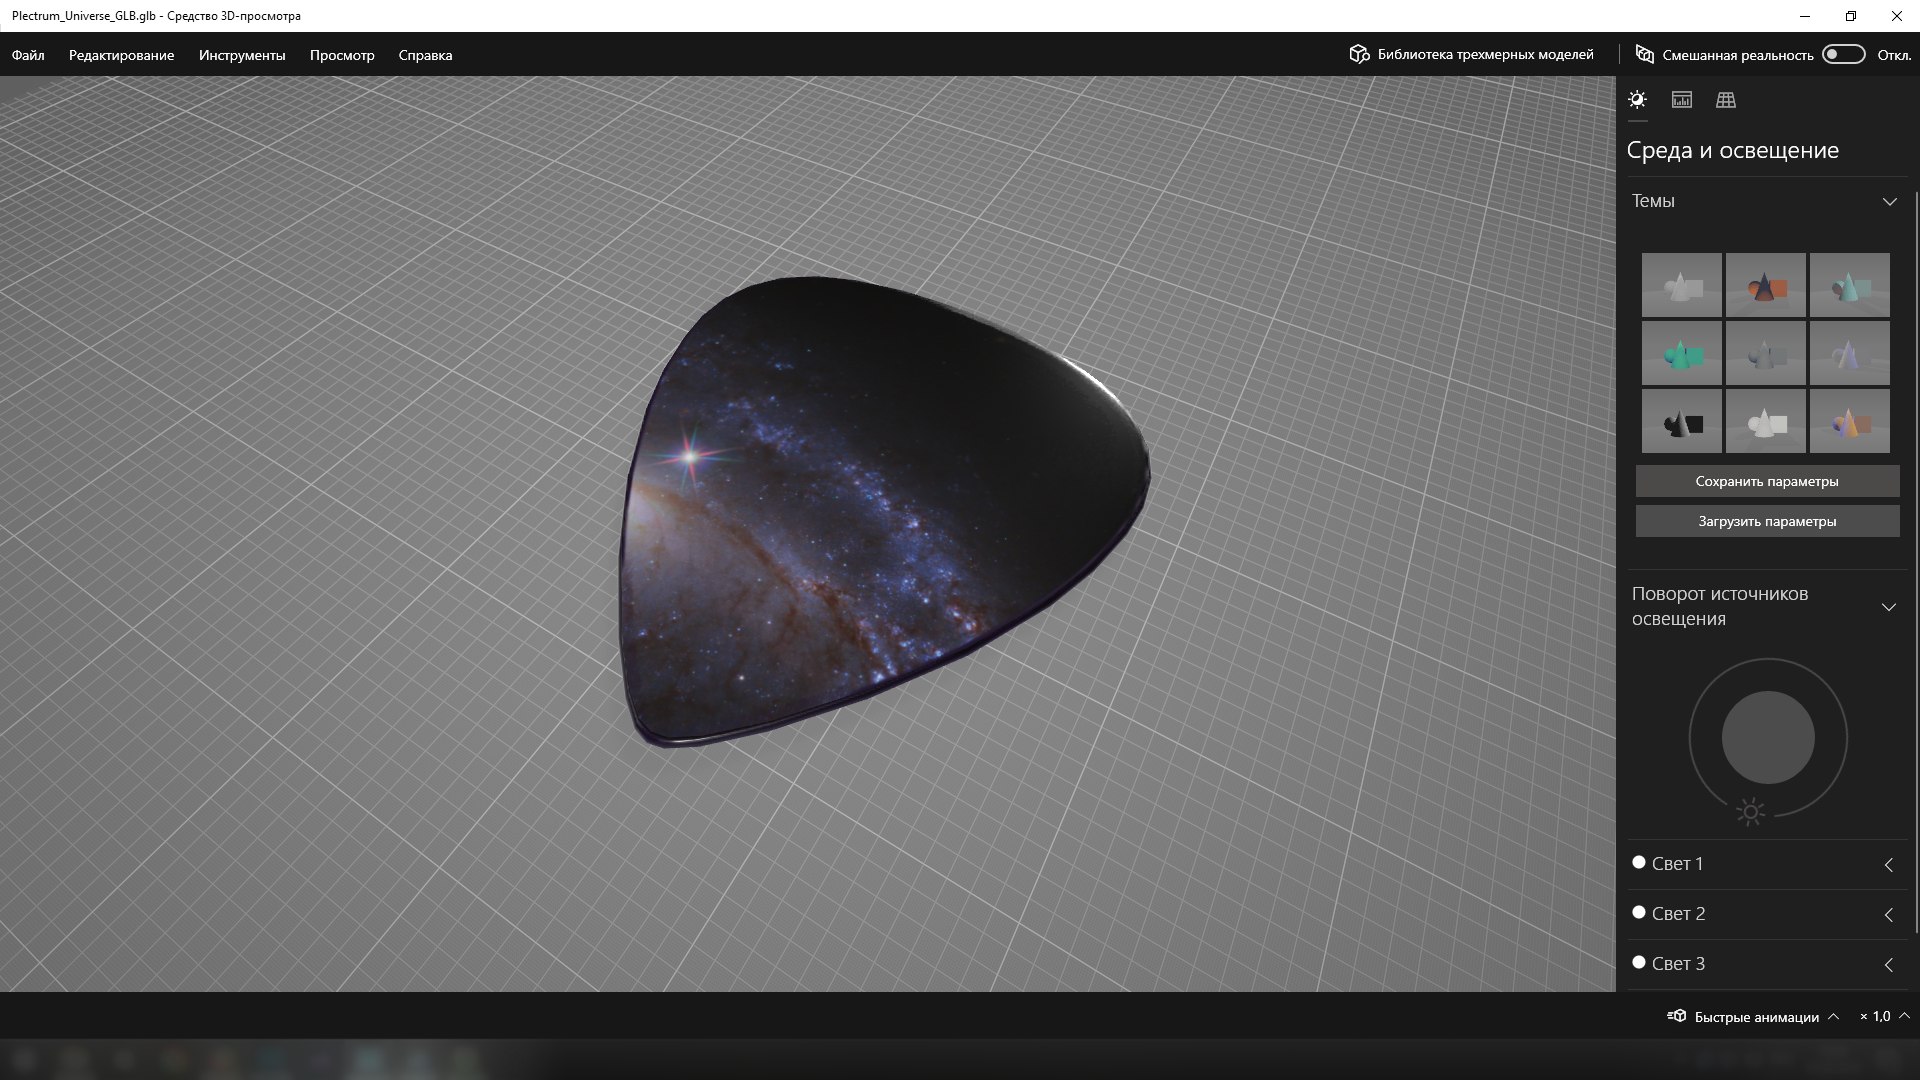Select the first light gray theme thumbnail
This screenshot has height=1080, width=1920.
point(1682,285)
